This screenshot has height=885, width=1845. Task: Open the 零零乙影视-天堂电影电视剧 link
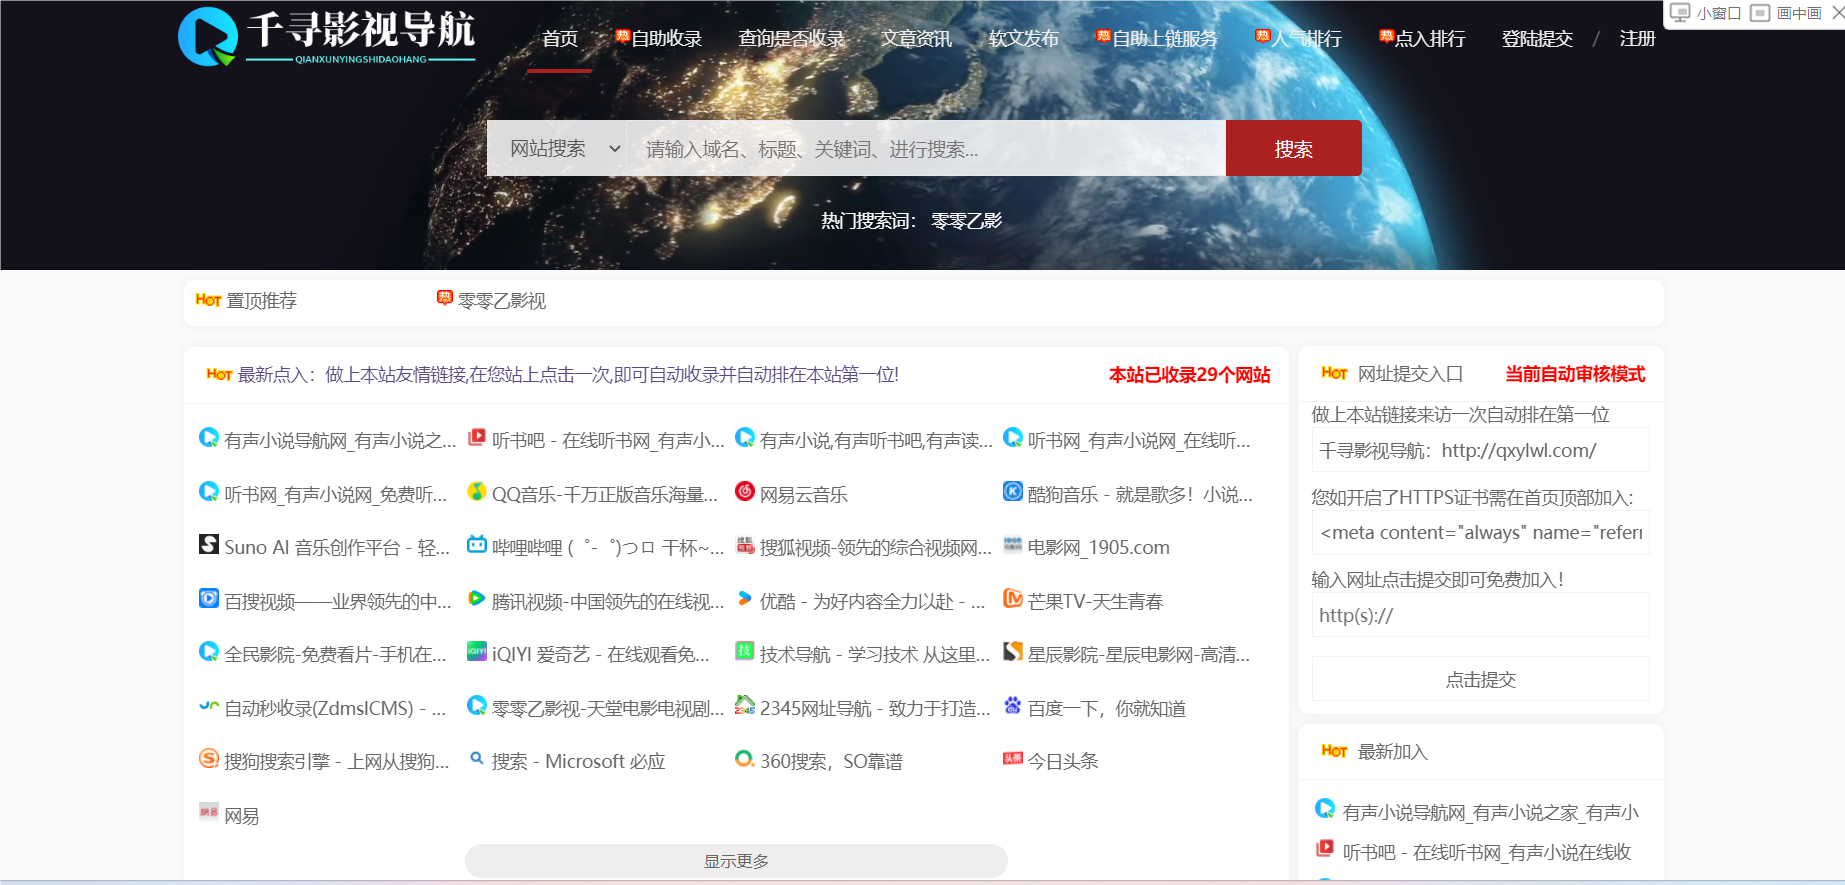click(x=608, y=708)
